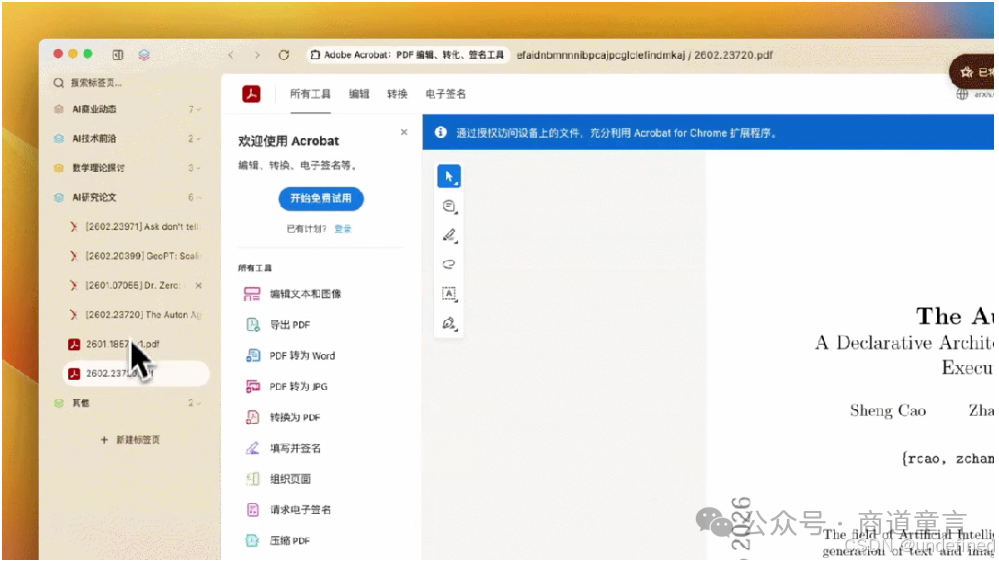The width and height of the screenshot is (999, 563).
Task: Click the 登录 link
Action: point(343,229)
